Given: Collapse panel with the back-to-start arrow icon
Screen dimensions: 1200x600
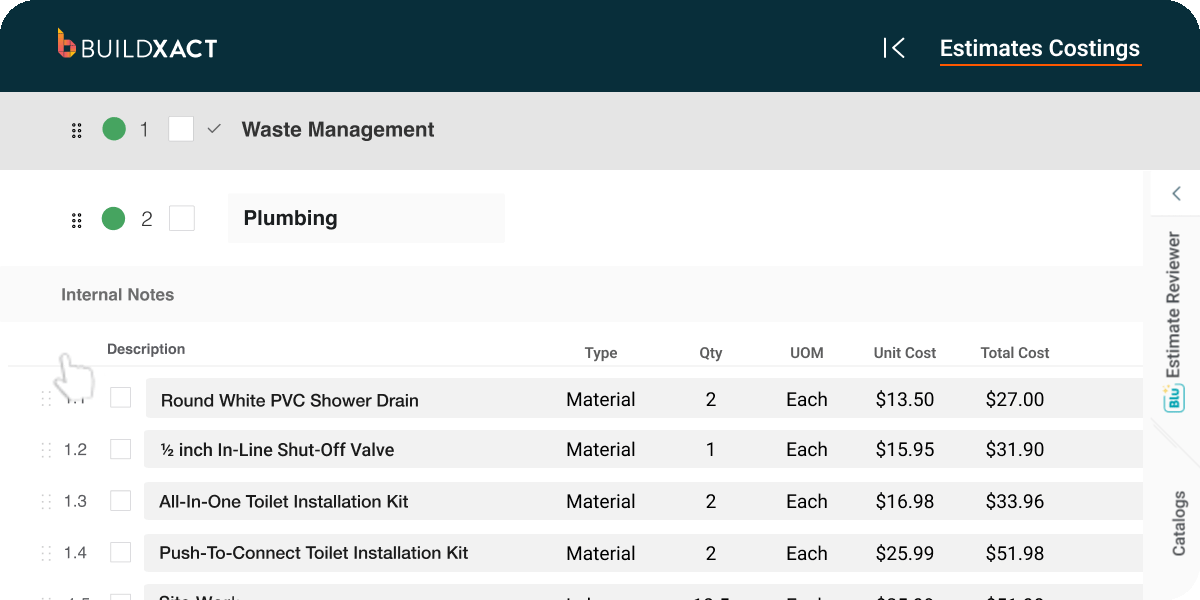Looking at the screenshot, I should pyautogui.click(x=894, y=48).
